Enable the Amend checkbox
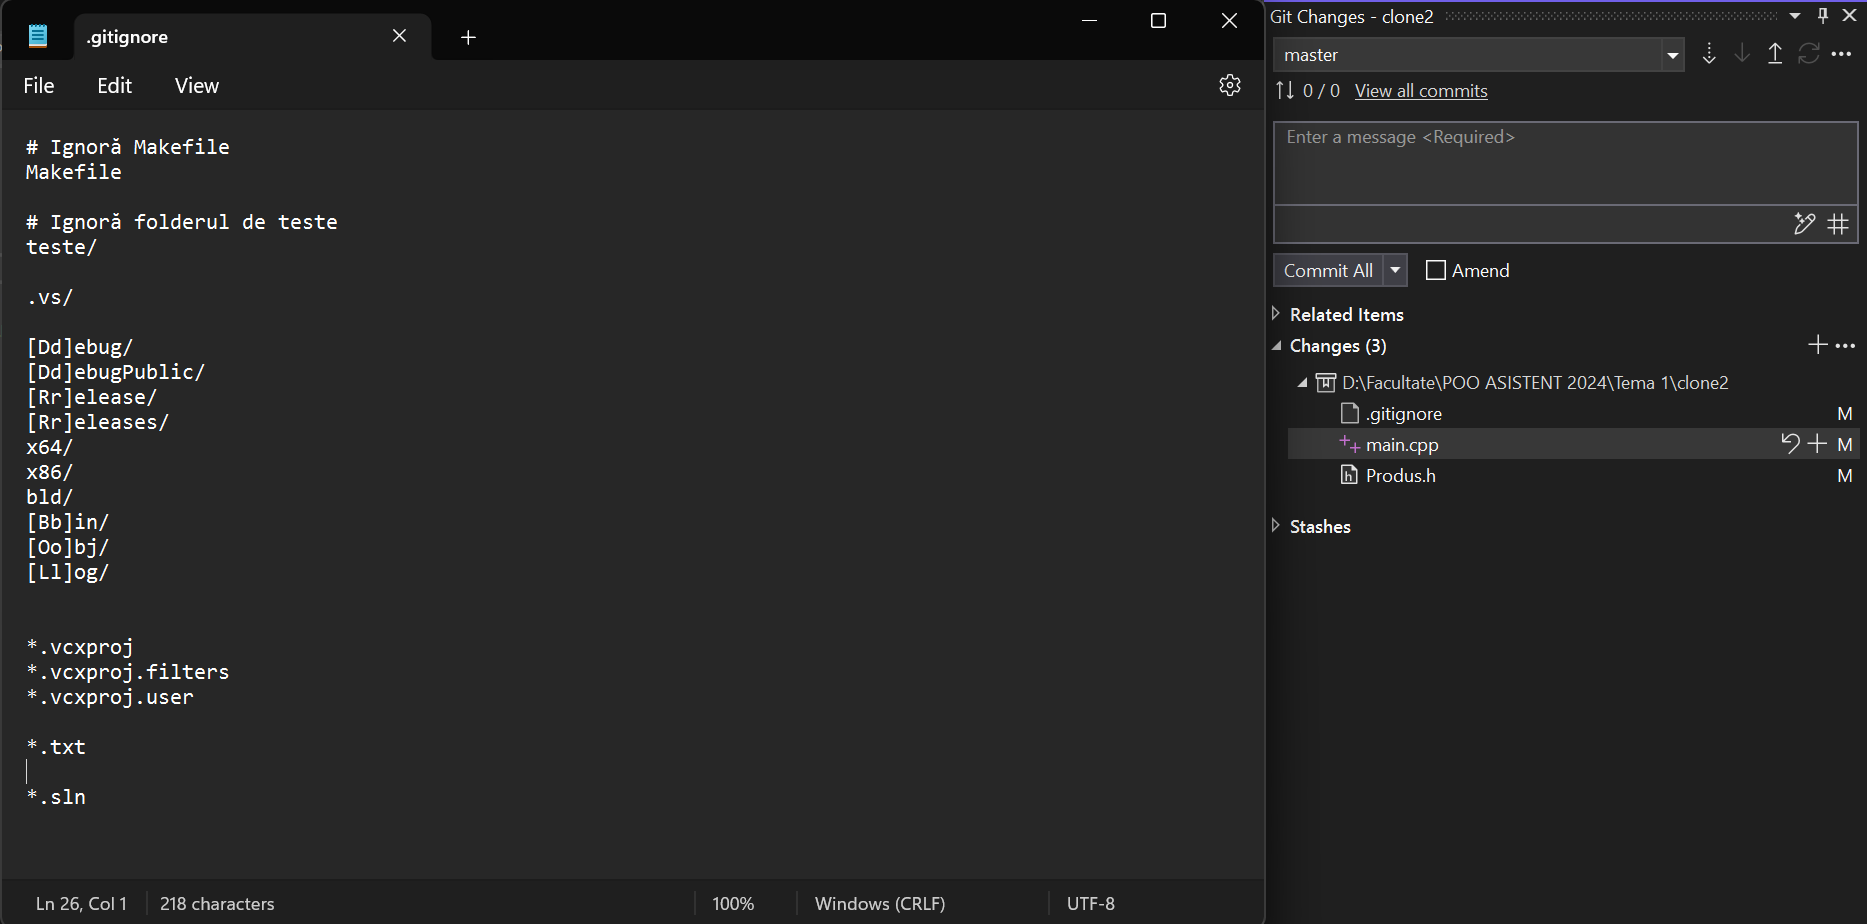This screenshot has width=1867, height=924. [1436, 270]
